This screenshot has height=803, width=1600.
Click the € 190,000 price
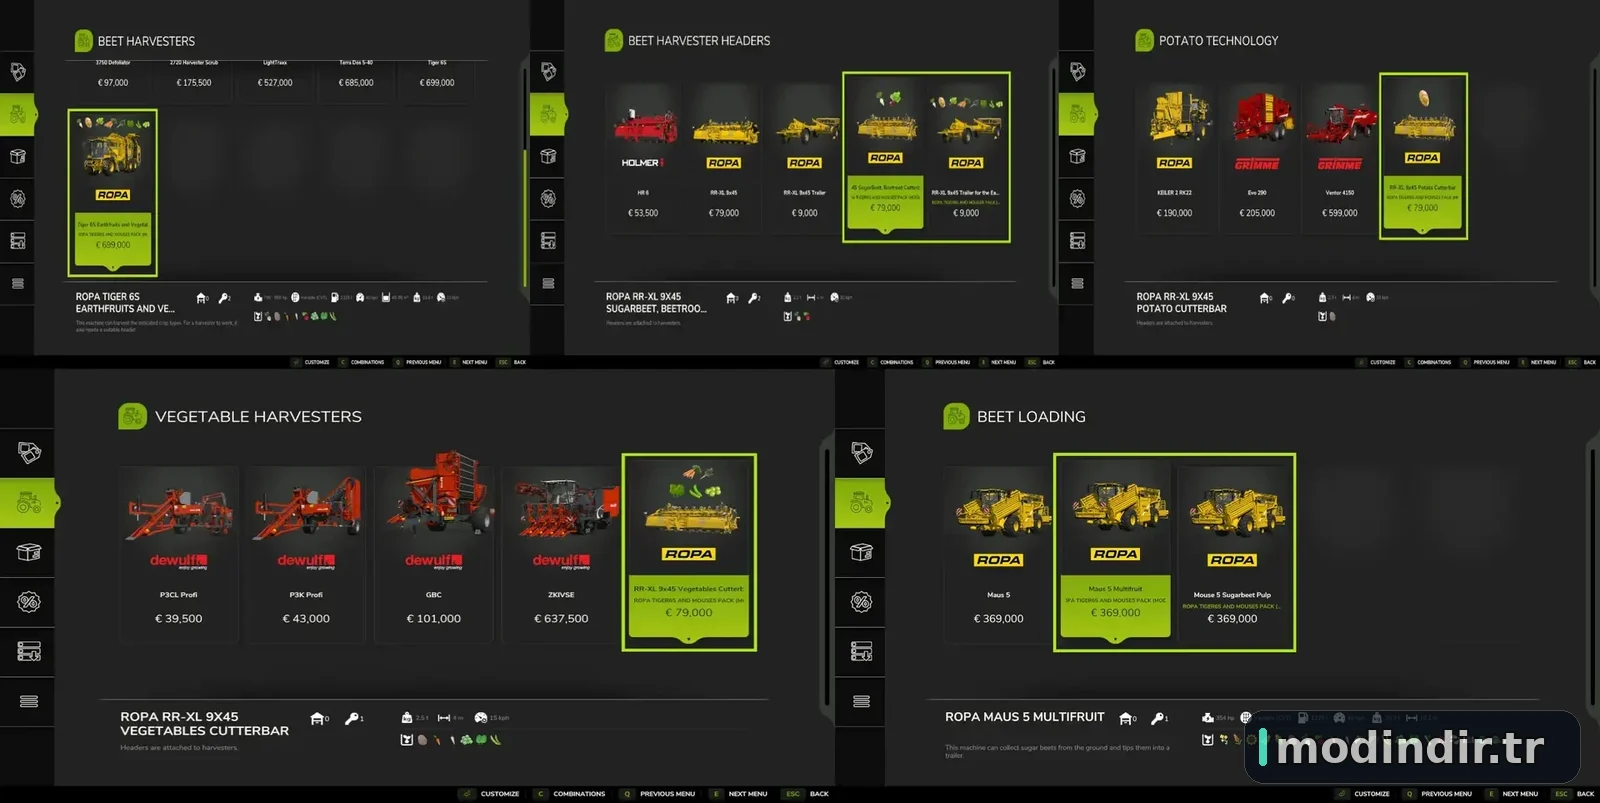[1176, 213]
